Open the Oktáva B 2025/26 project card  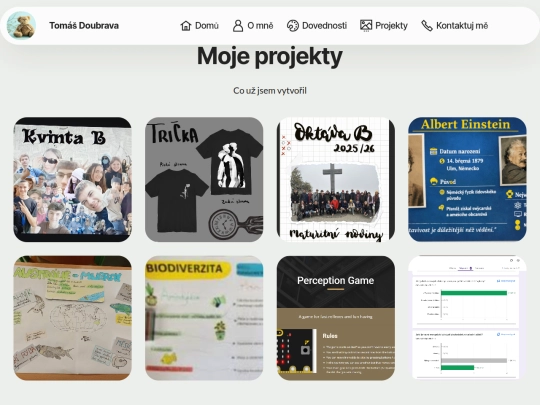pos(336,179)
